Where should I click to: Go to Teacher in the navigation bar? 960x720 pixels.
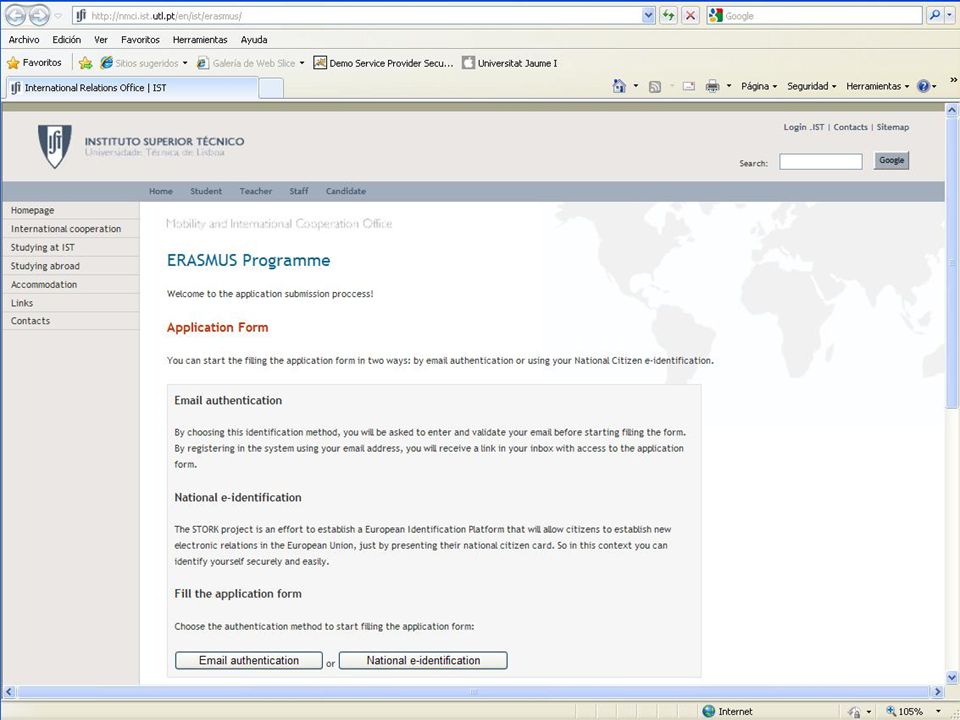[255, 191]
